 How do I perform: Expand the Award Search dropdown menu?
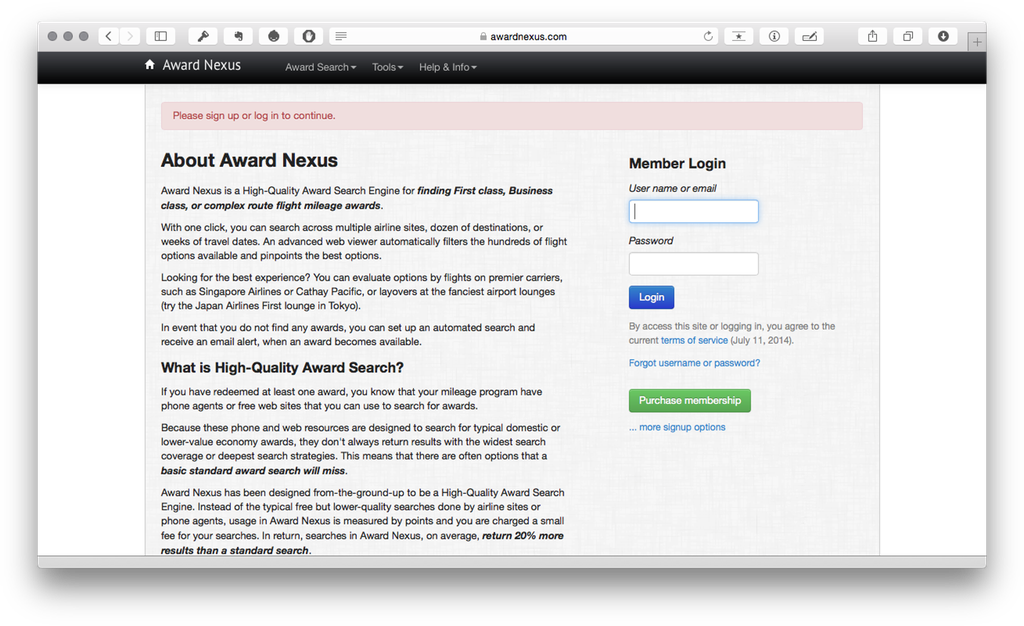pos(321,67)
